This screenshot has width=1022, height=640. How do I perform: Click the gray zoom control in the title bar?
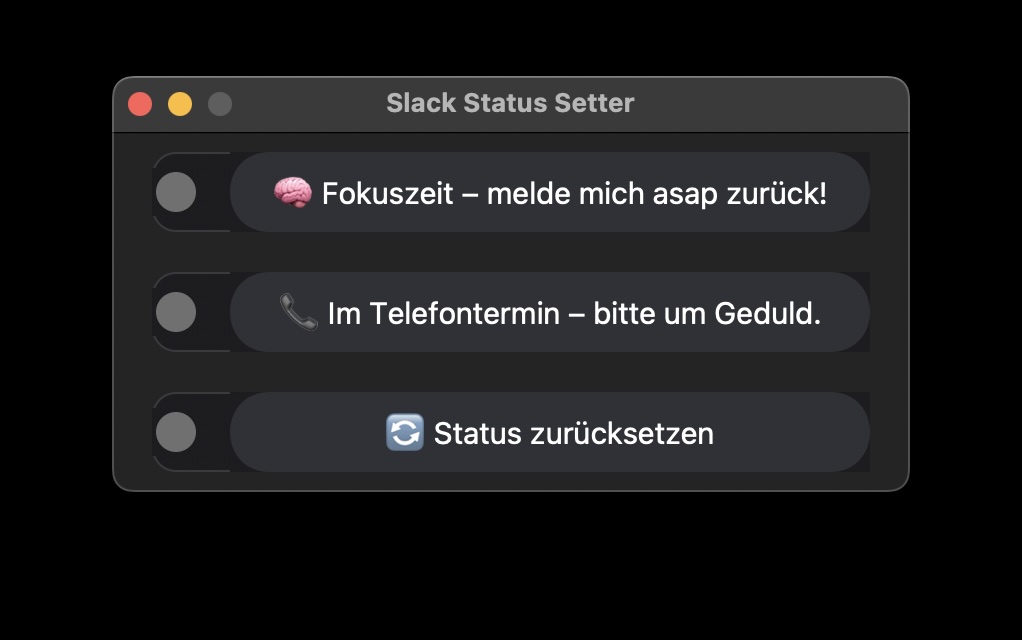point(219,102)
